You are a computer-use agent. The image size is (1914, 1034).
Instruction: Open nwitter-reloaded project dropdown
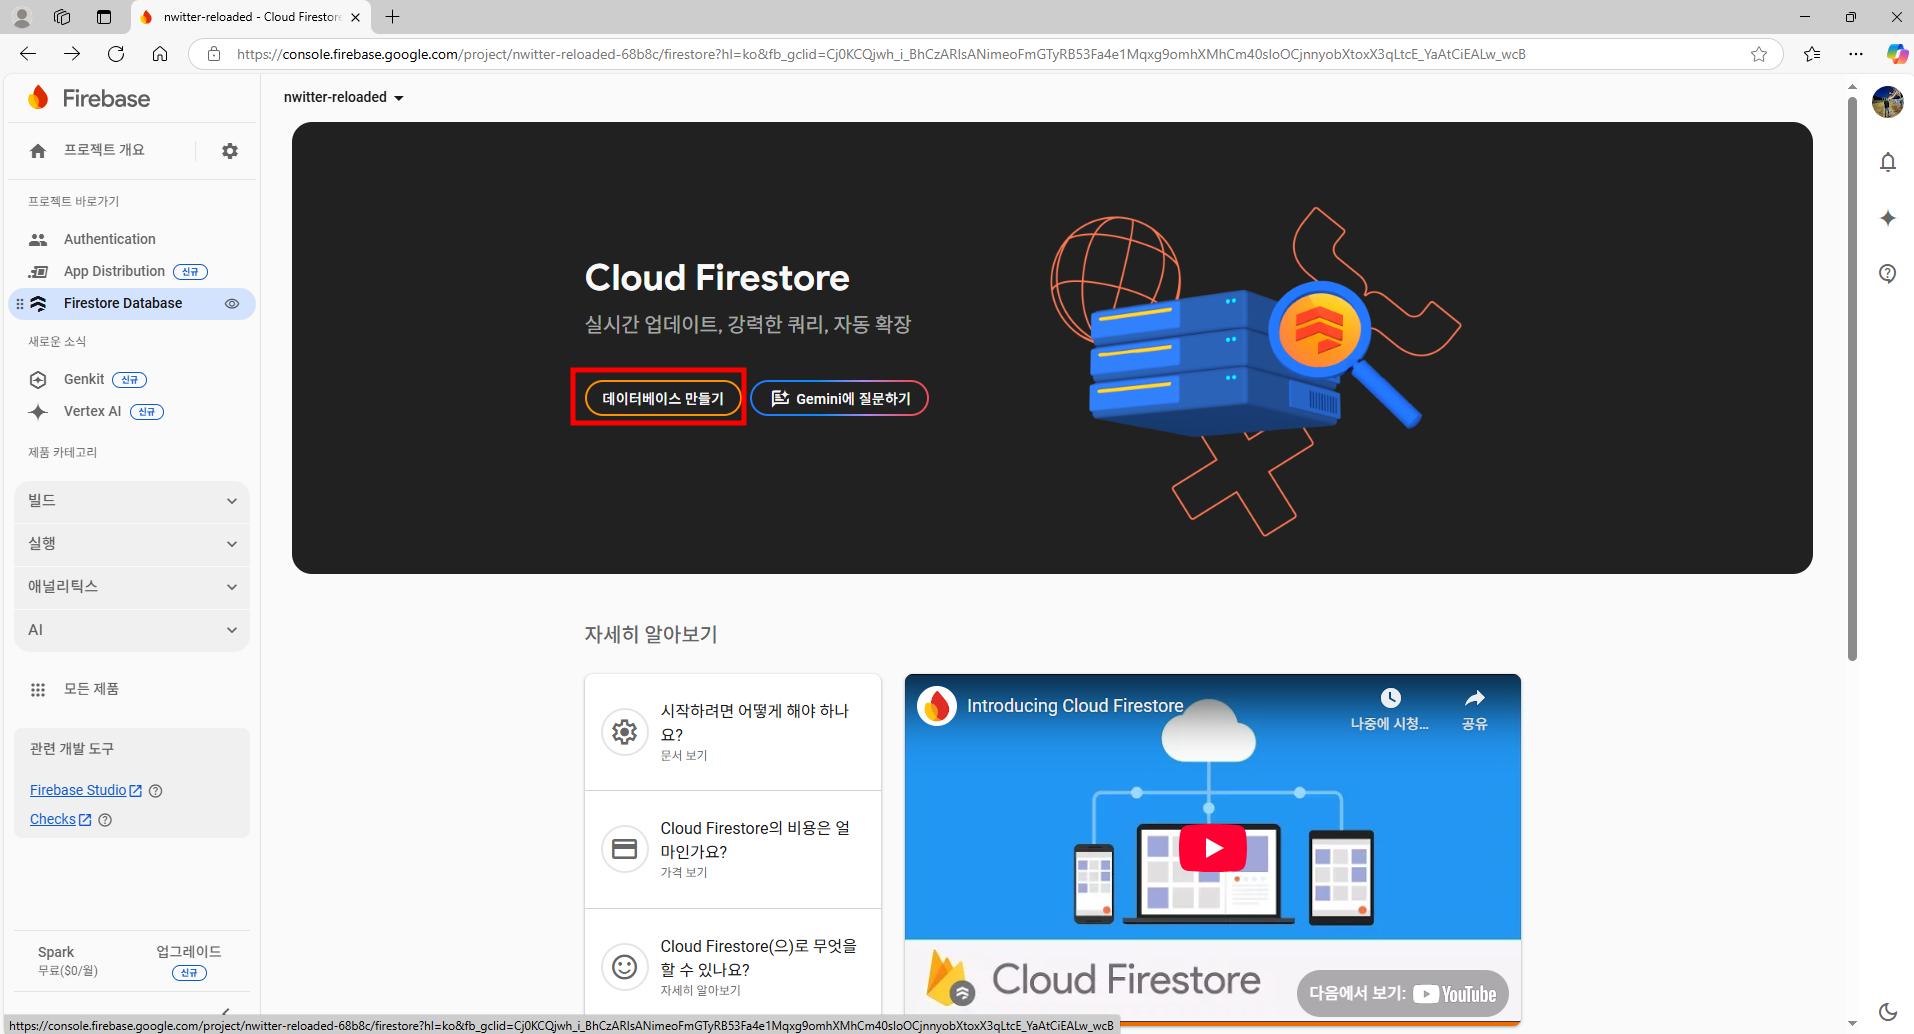pos(343,97)
